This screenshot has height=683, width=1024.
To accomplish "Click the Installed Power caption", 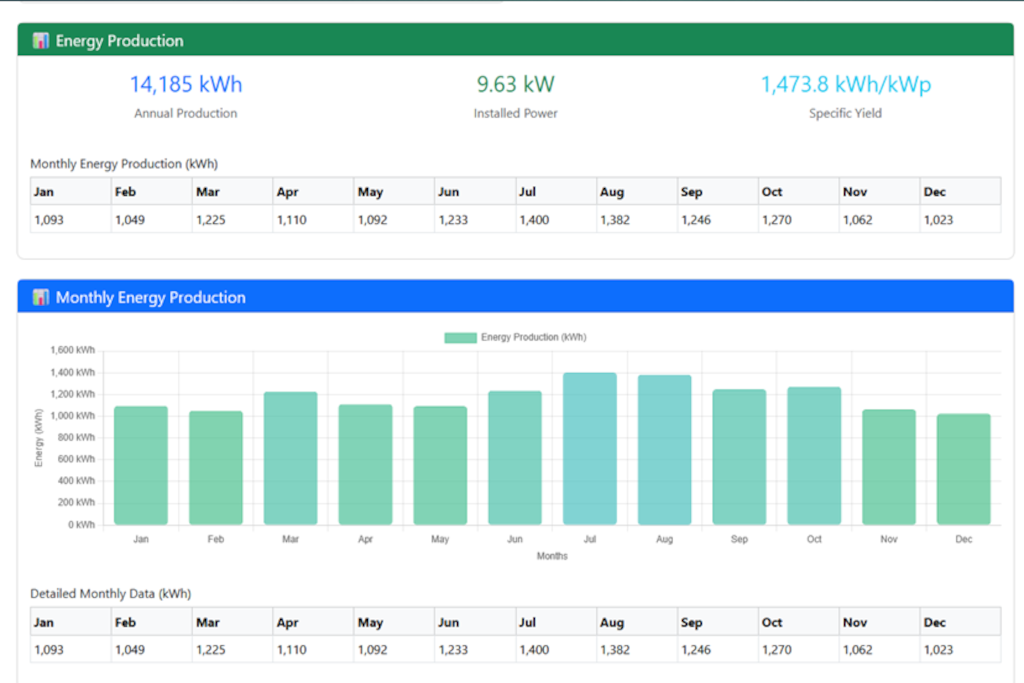I will click(x=515, y=113).
